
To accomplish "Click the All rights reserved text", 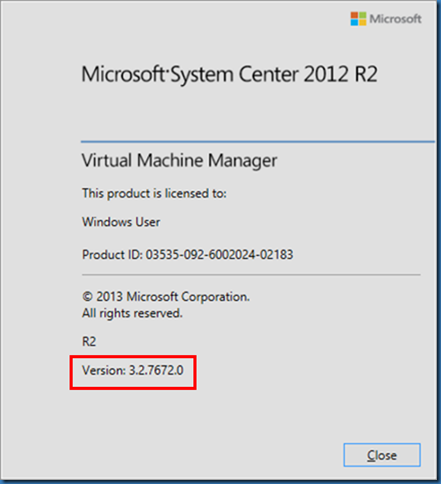I will click(132, 313).
